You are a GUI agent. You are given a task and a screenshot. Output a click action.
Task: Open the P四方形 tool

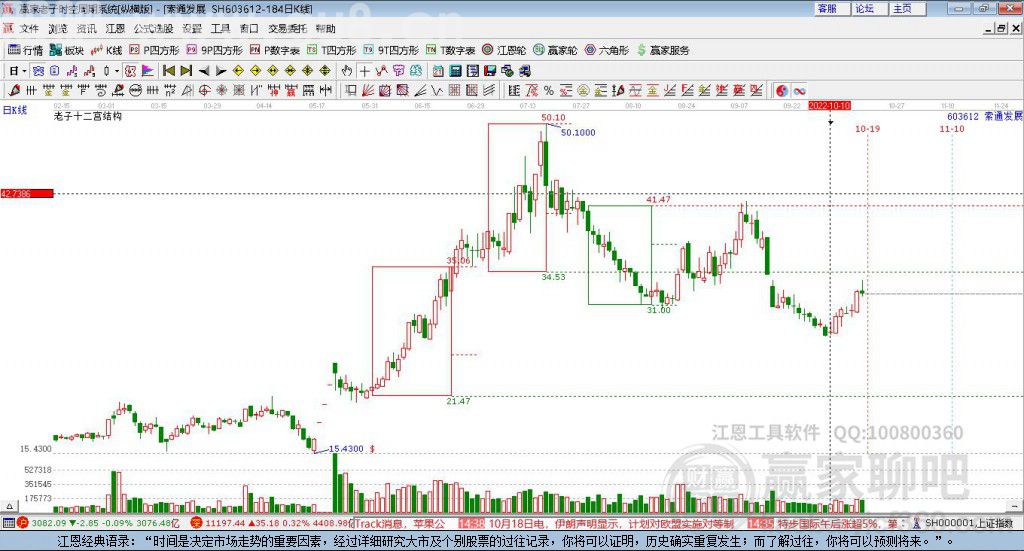click(154, 50)
